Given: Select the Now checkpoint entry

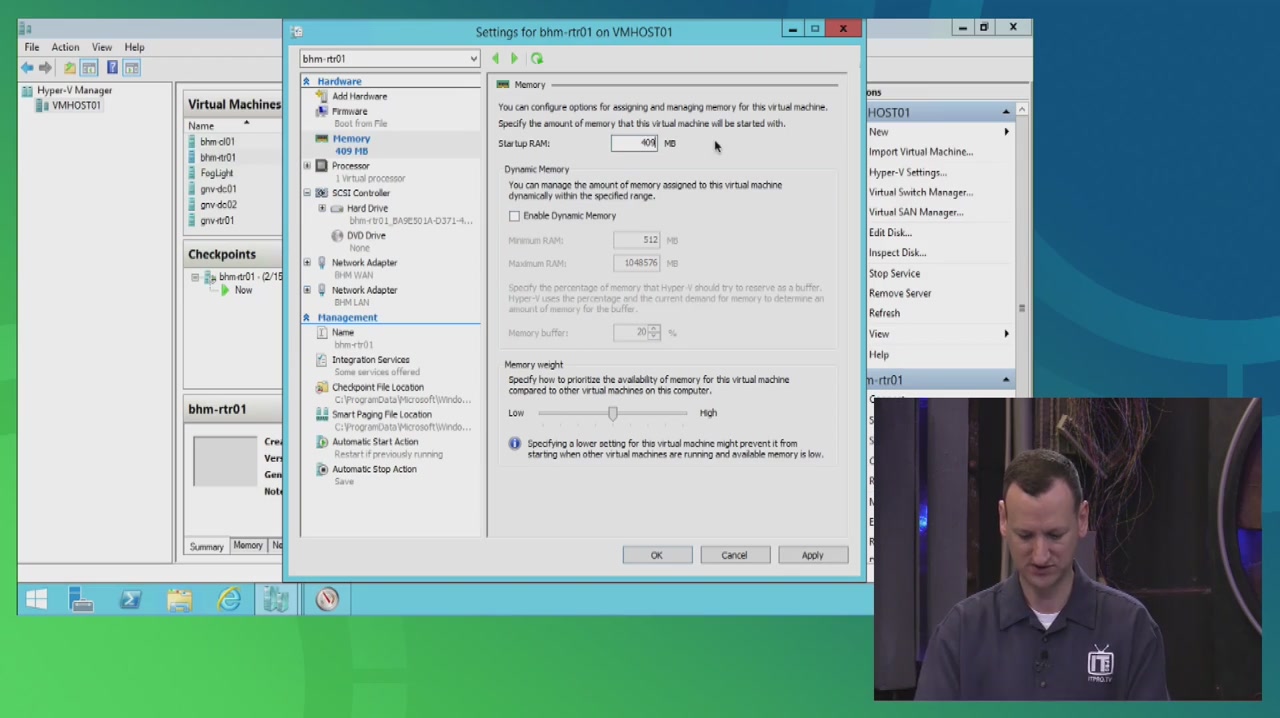Looking at the screenshot, I should coord(243,290).
